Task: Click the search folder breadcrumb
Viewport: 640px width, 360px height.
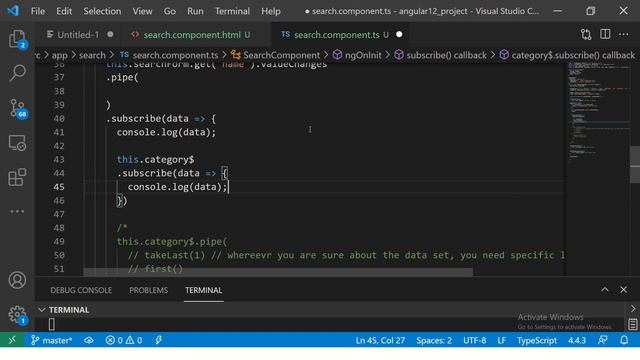Action: point(92,55)
